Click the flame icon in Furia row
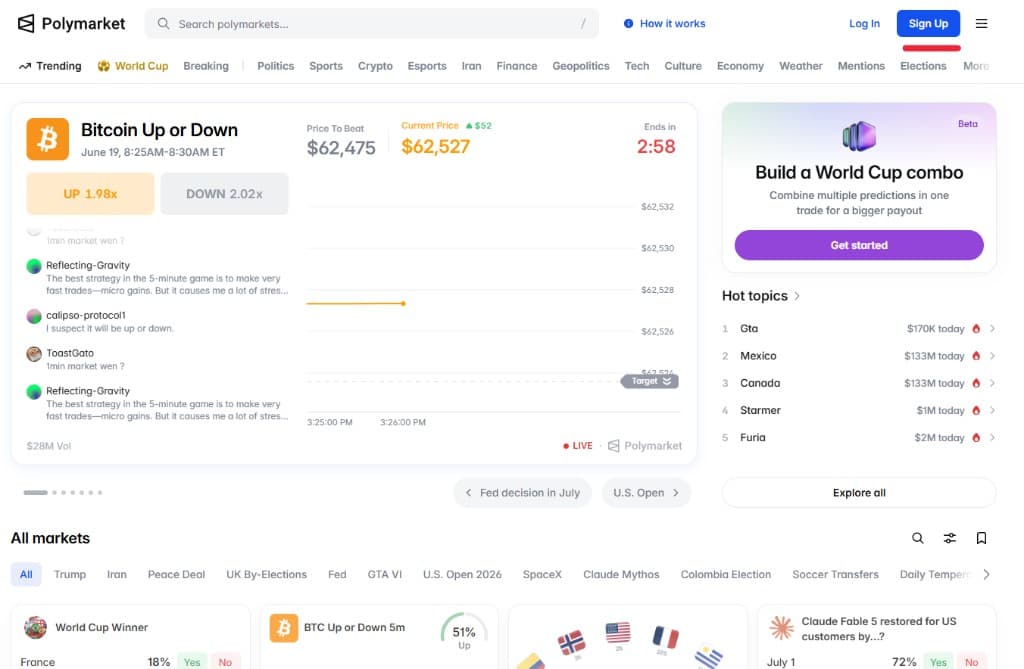 (x=976, y=438)
